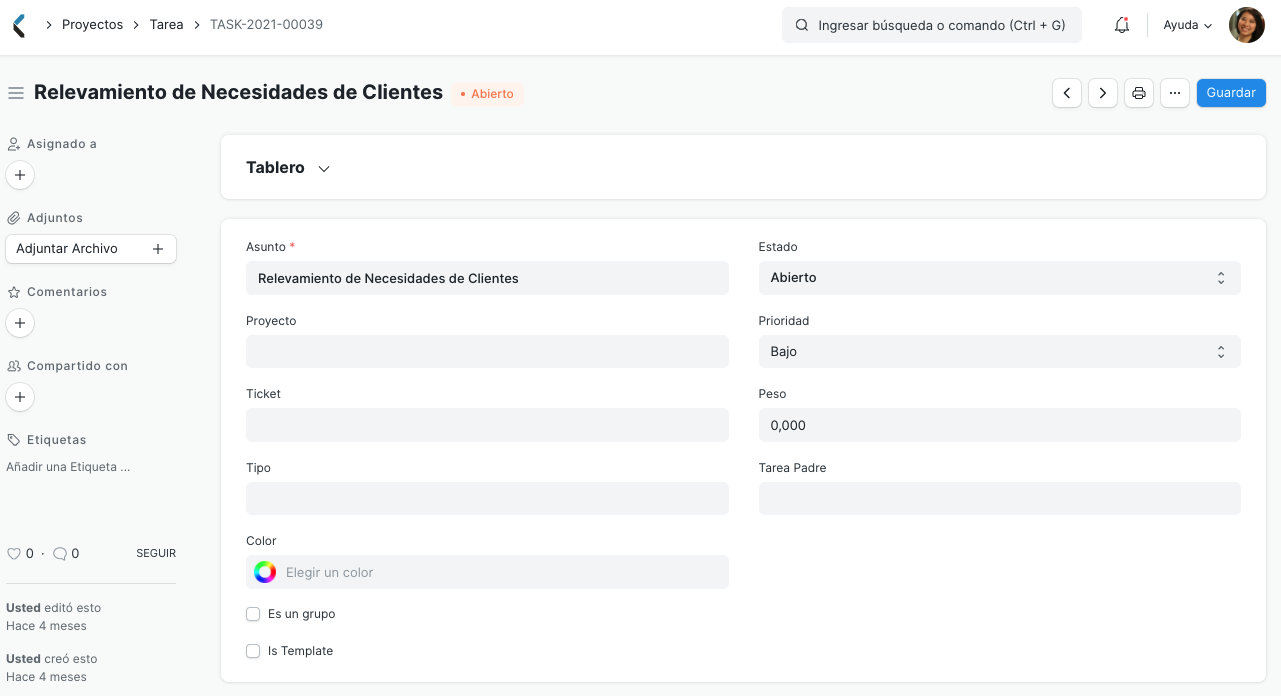Click the Tarea Padre field
The height and width of the screenshot is (696, 1281).
(x=999, y=499)
